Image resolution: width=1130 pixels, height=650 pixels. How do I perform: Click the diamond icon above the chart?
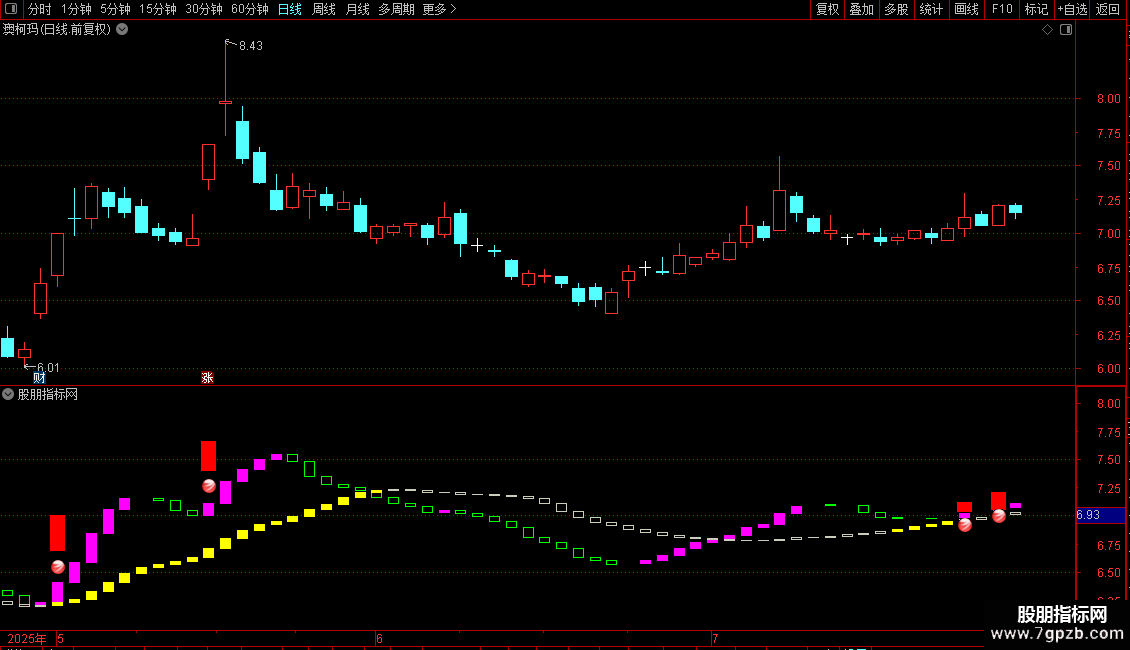1048,30
